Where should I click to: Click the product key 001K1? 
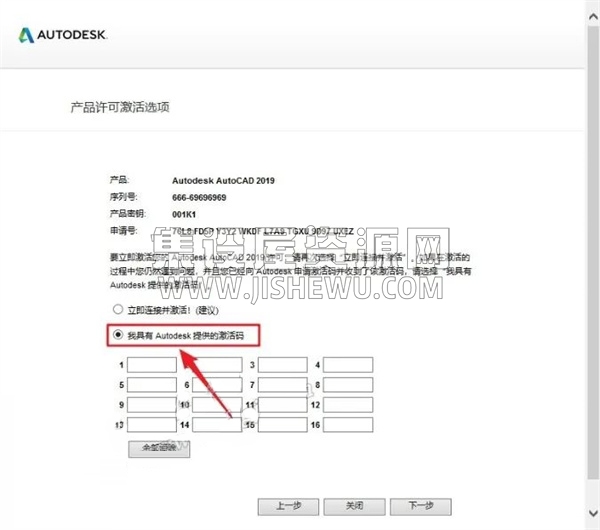tap(184, 214)
